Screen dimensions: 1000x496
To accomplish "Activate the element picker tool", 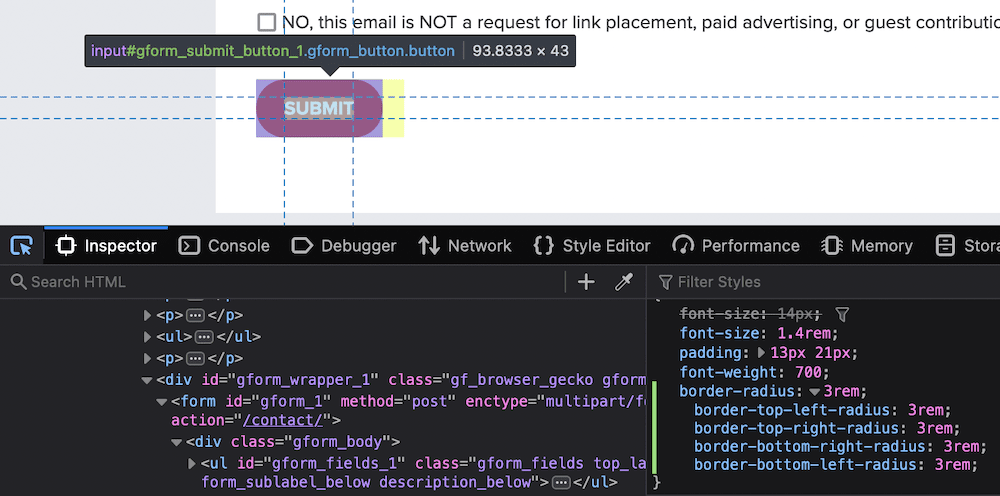I will (x=22, y=245).
